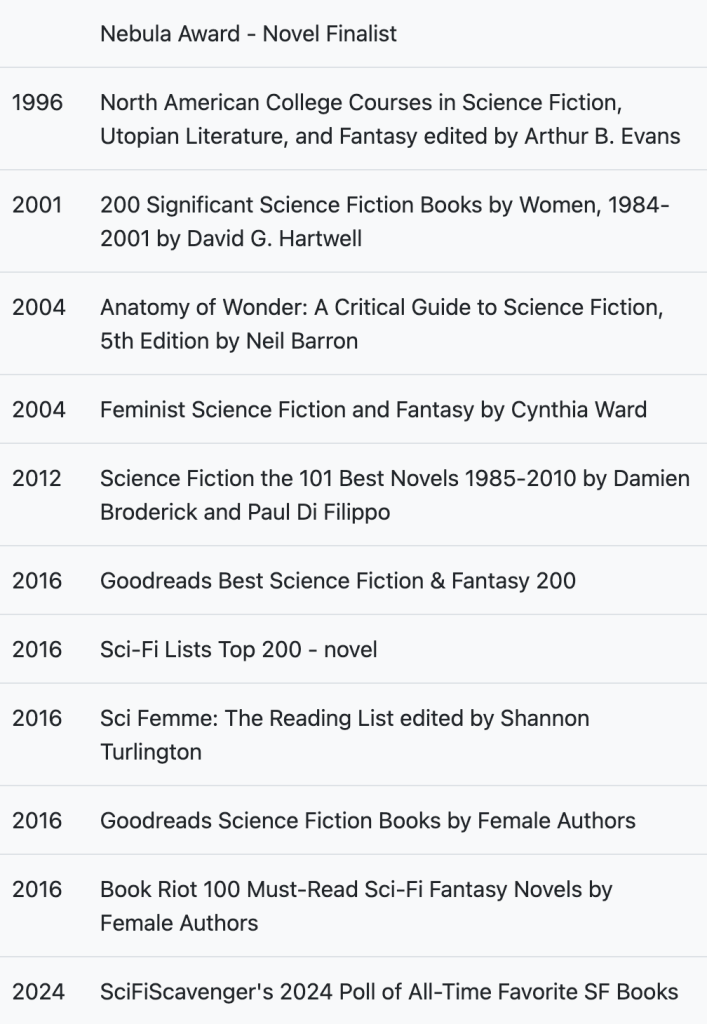Select year 2004 beside Feminist Science Fiction
This screenshot has height=1024, width=707.
coord(38,409)
